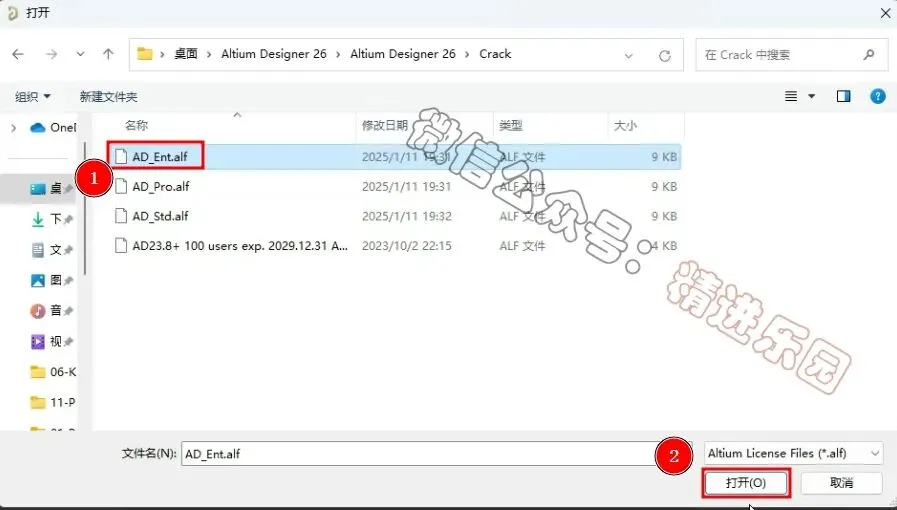Click date 2023/10/2 22:15
Image resolution: width=897 pixels, height=510 pixels.
point(407,246)
